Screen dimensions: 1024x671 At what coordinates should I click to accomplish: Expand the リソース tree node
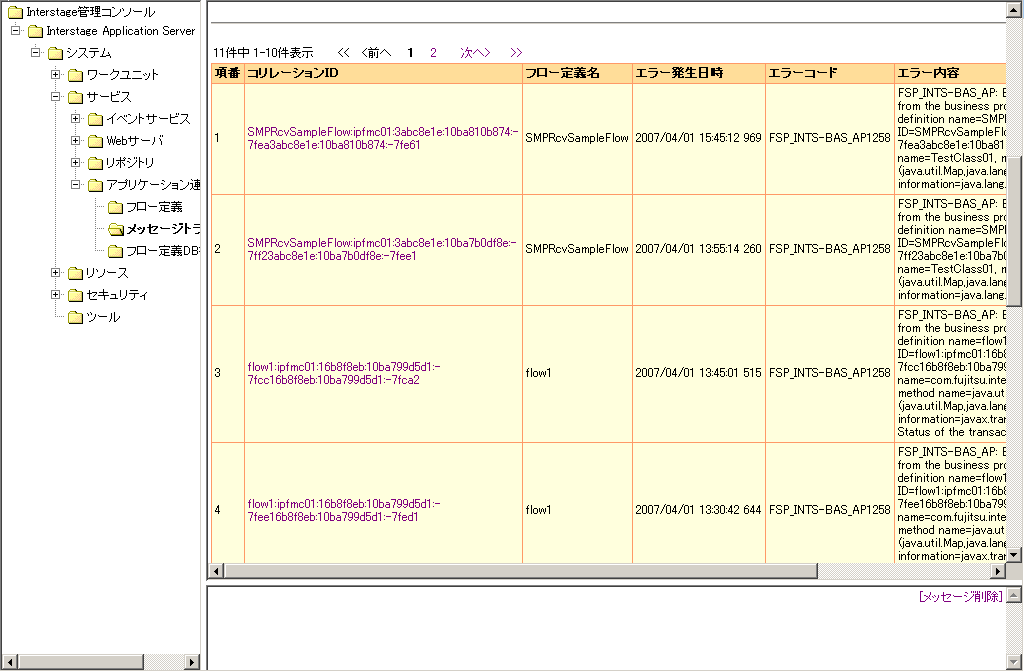tap(56, 273)
